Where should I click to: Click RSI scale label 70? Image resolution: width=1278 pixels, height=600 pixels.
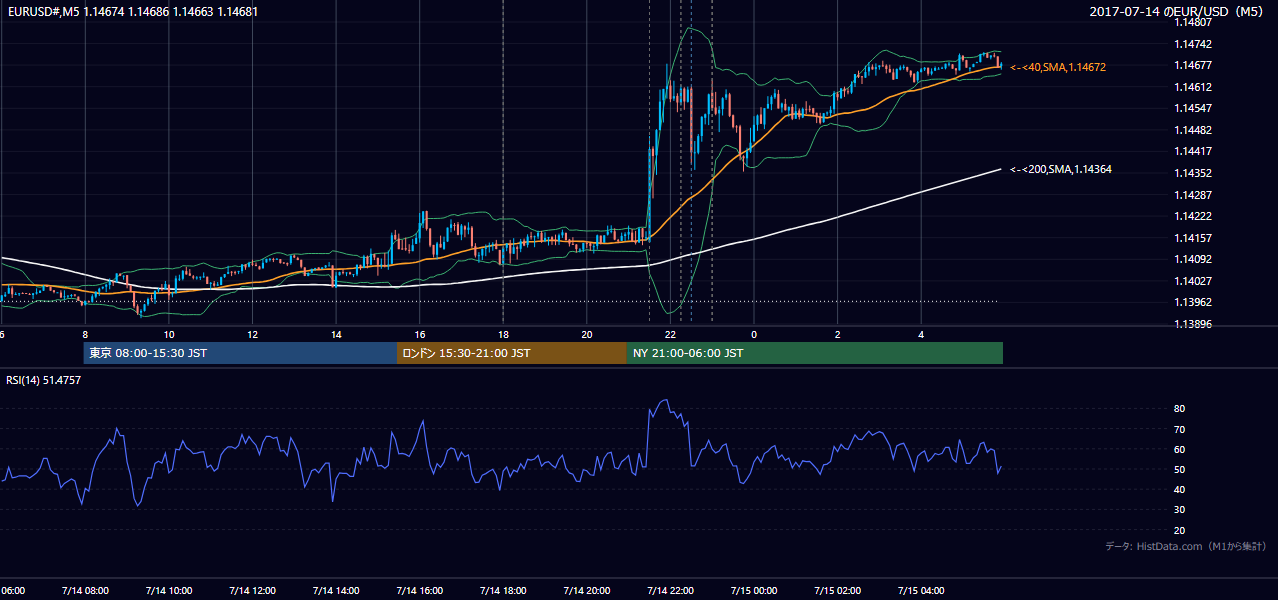pos(1179,429)
